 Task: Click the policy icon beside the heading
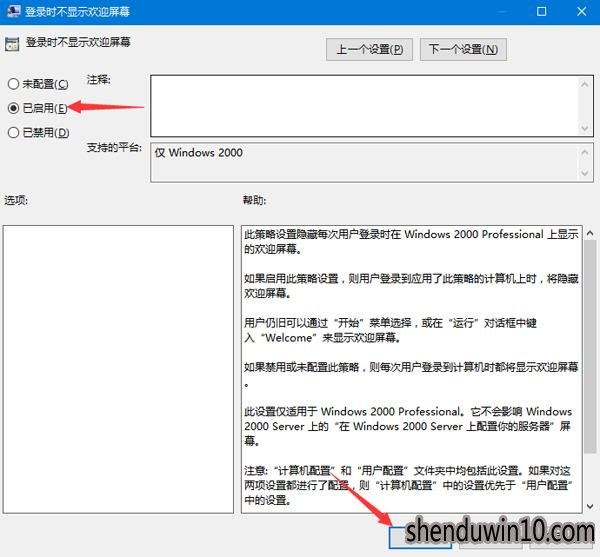click(x=12, y=44)
